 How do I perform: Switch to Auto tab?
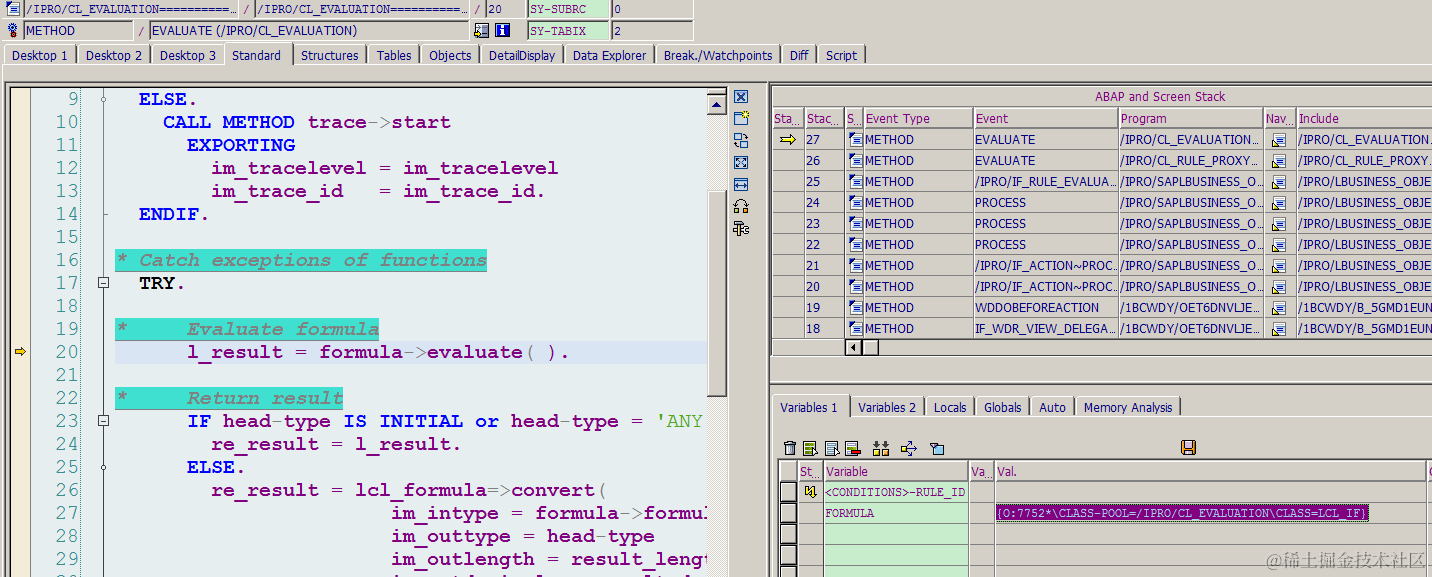coord(1052,407)
